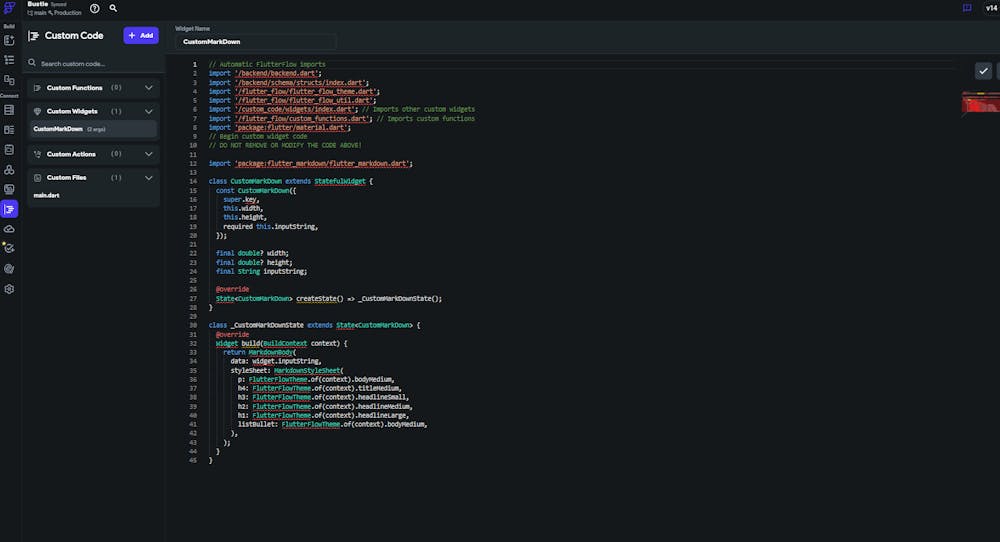The height and width of the screenshot is (542, 1000).
Task: Open the help question mark icon
Action: 95,8
